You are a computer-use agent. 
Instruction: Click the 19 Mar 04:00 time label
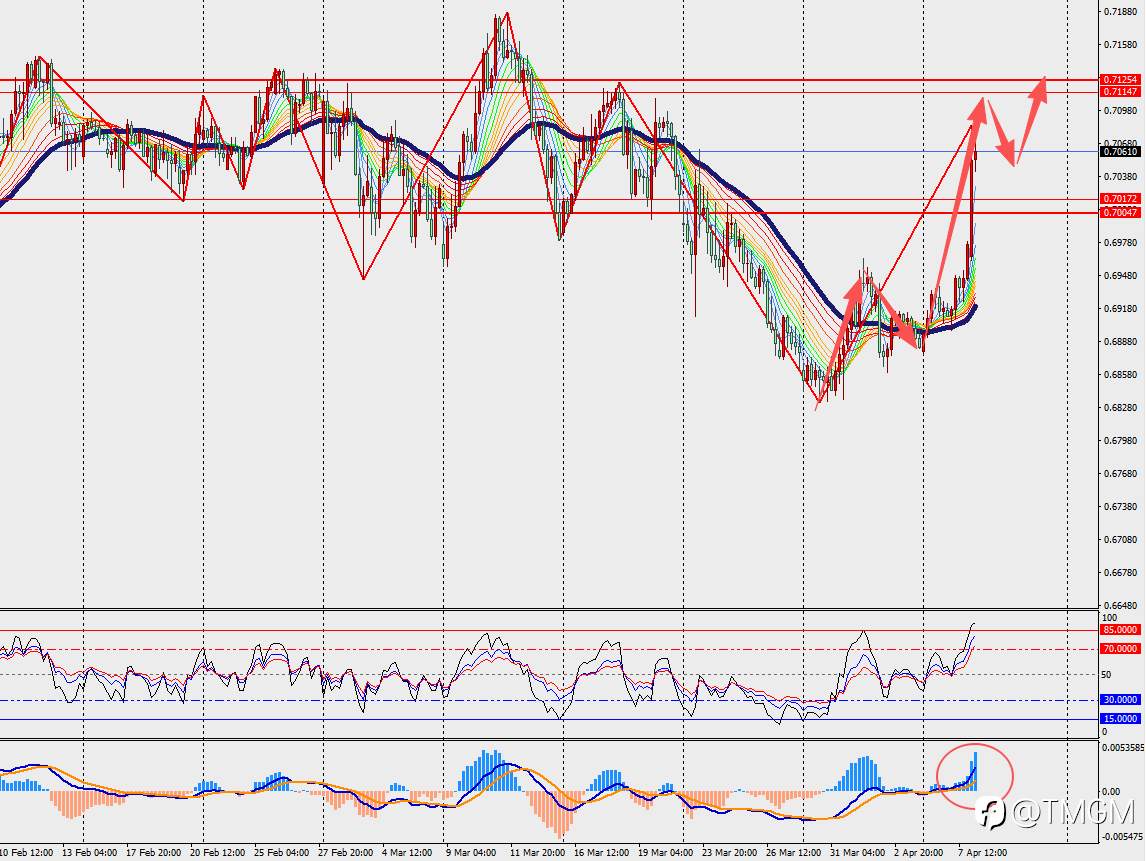666,853
